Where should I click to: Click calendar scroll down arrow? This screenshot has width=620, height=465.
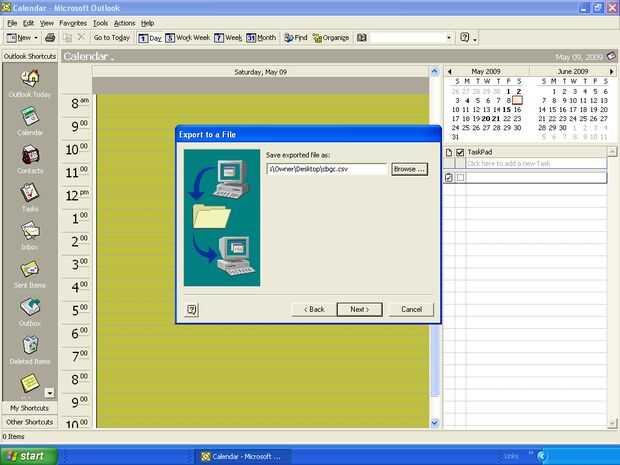click(x=435, y=423)
